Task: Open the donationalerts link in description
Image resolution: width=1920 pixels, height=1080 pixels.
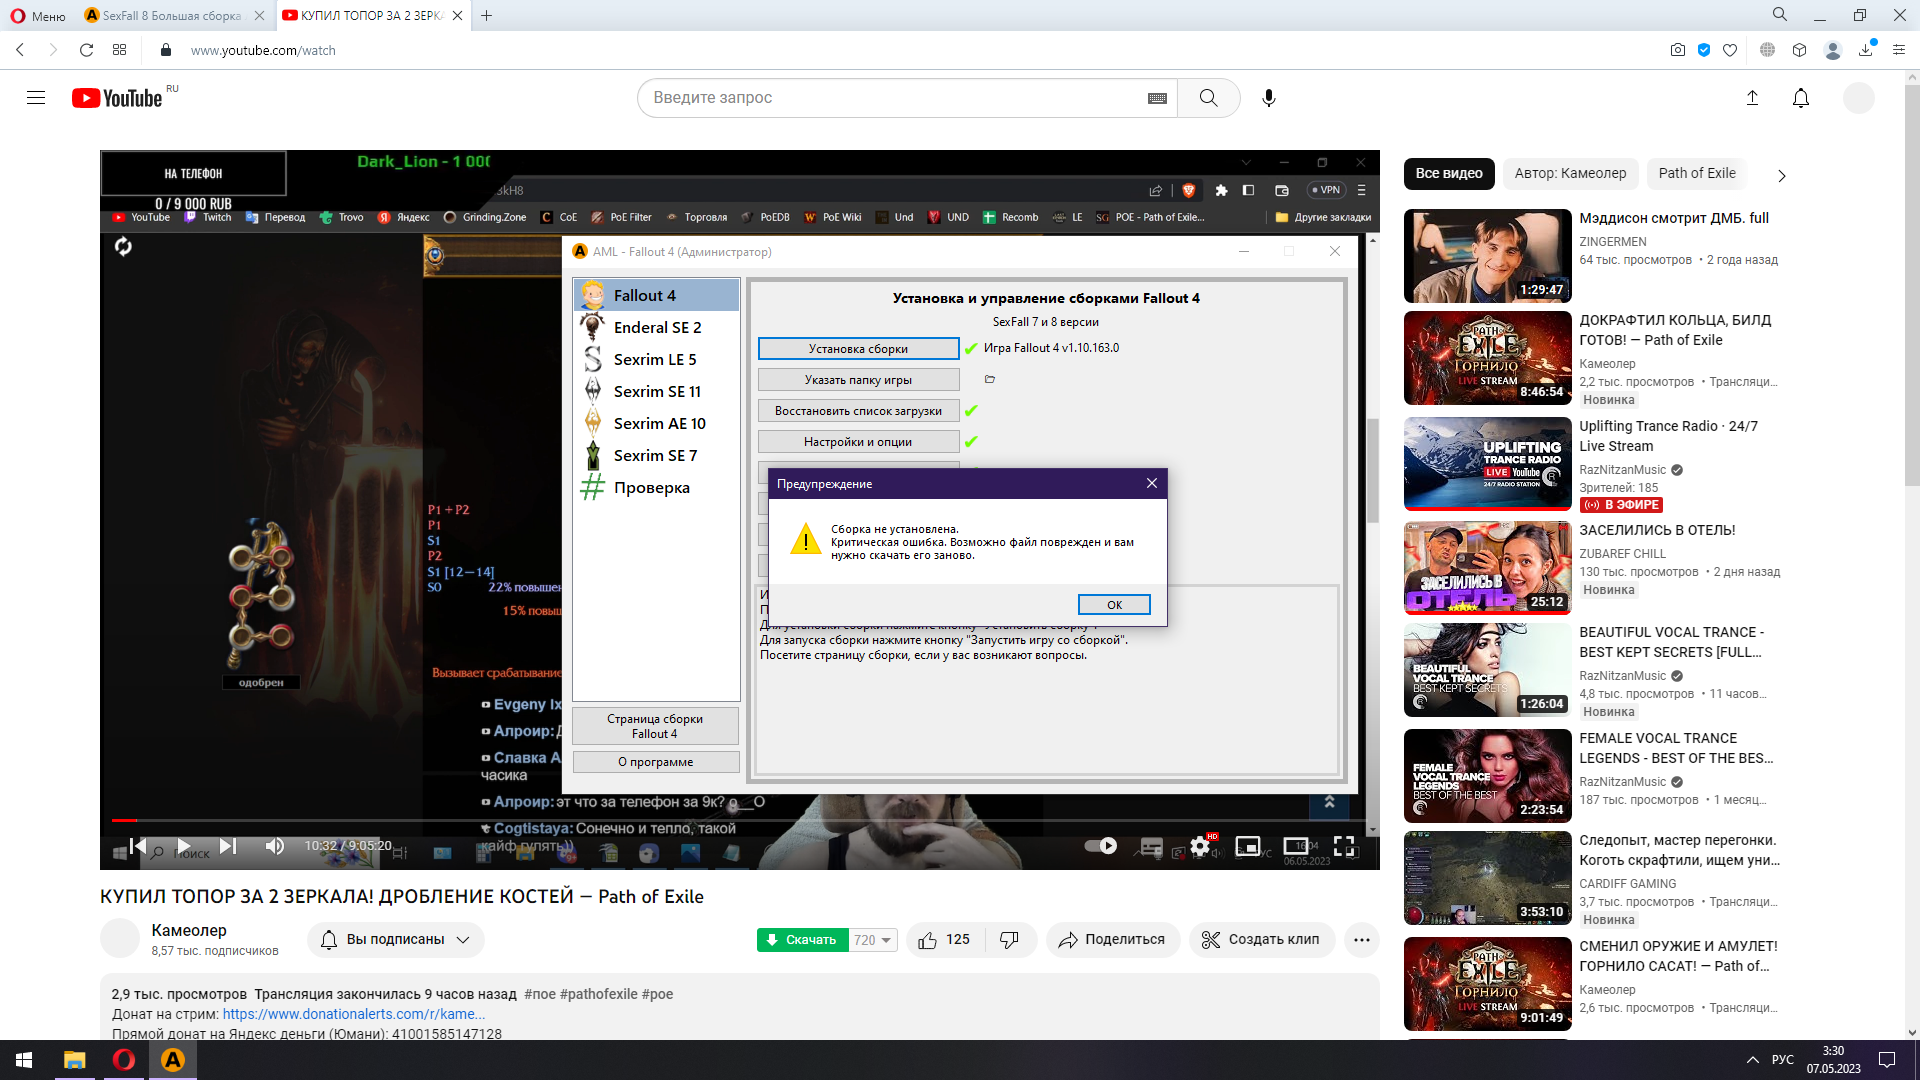Action: [353, 1014]
